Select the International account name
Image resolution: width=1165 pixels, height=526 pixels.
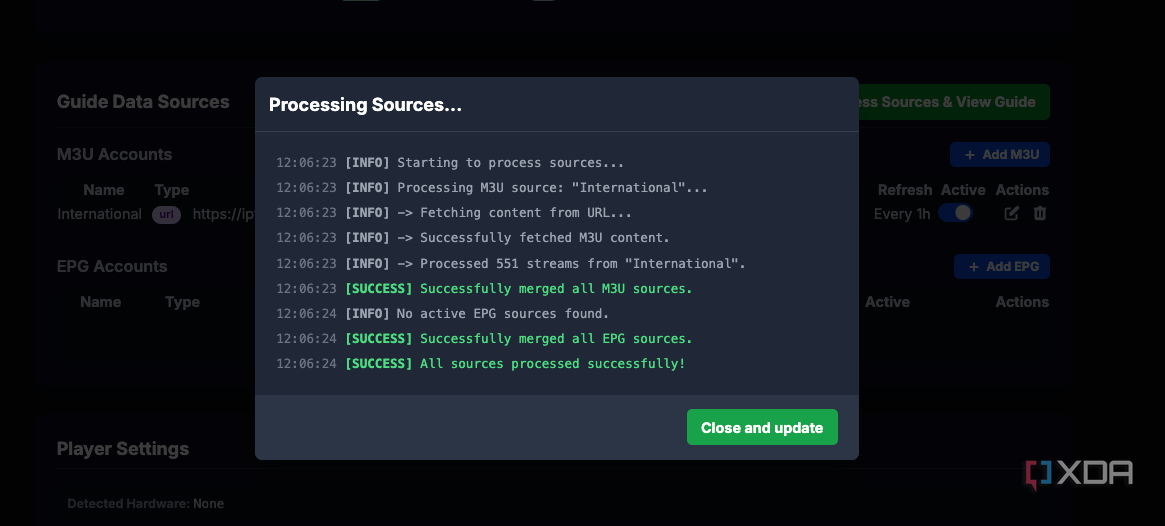[x=99, y=214]
